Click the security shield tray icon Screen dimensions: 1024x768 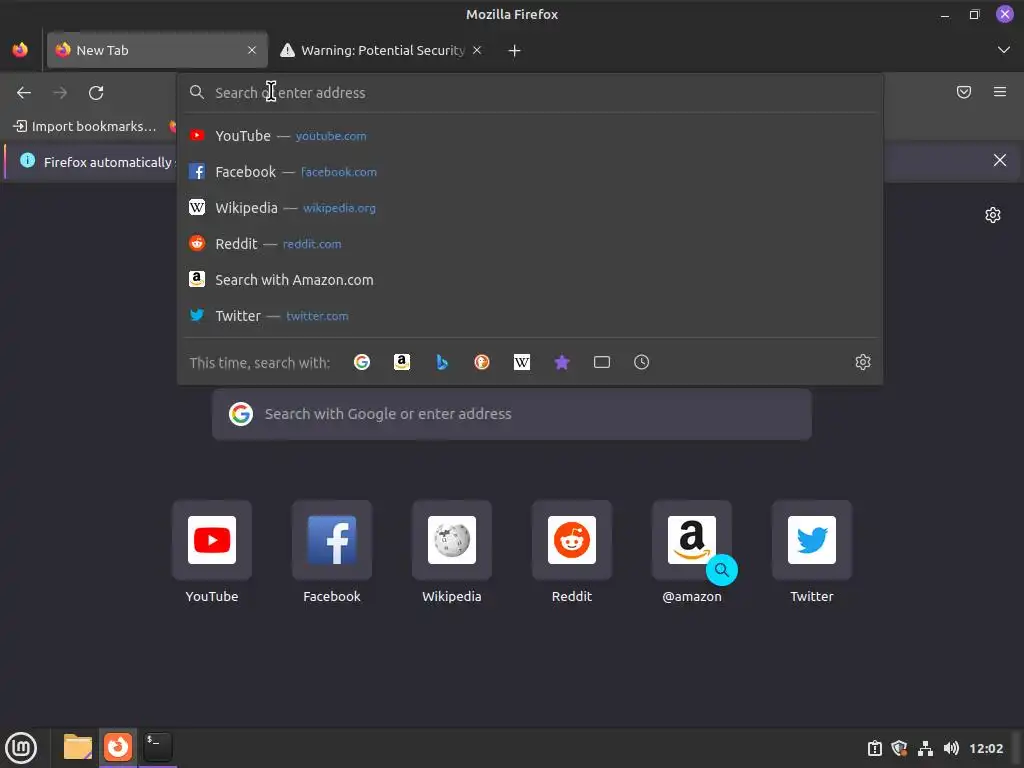pyautogui.click(x=899, y=748)
